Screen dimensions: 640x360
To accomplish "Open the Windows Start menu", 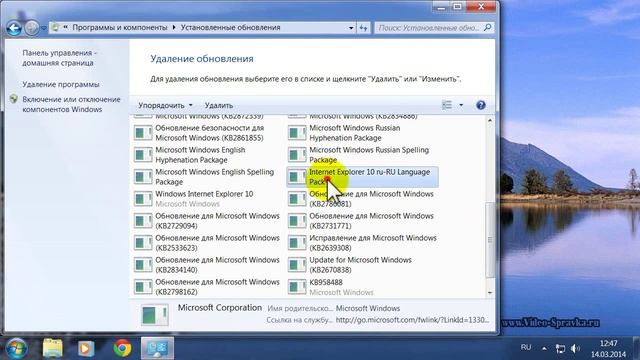I will pyautogui.click(x=16, y=348).
